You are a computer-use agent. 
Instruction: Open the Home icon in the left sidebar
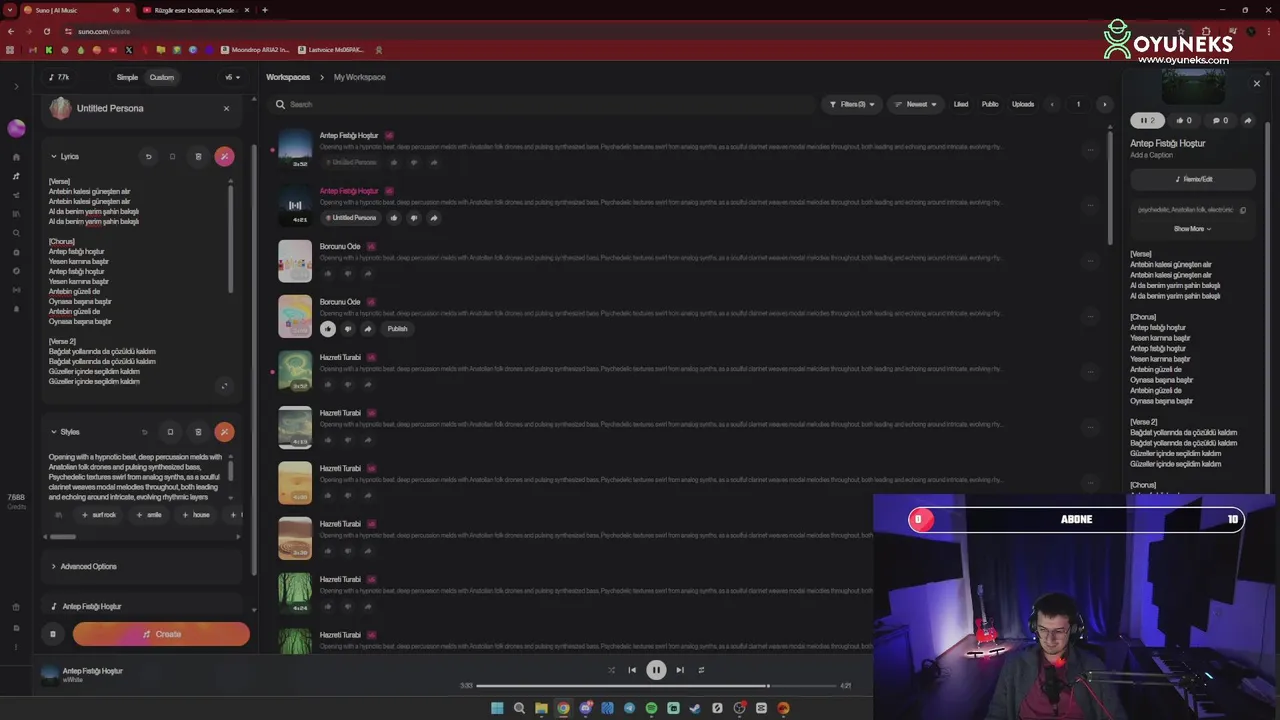[16, 157]
